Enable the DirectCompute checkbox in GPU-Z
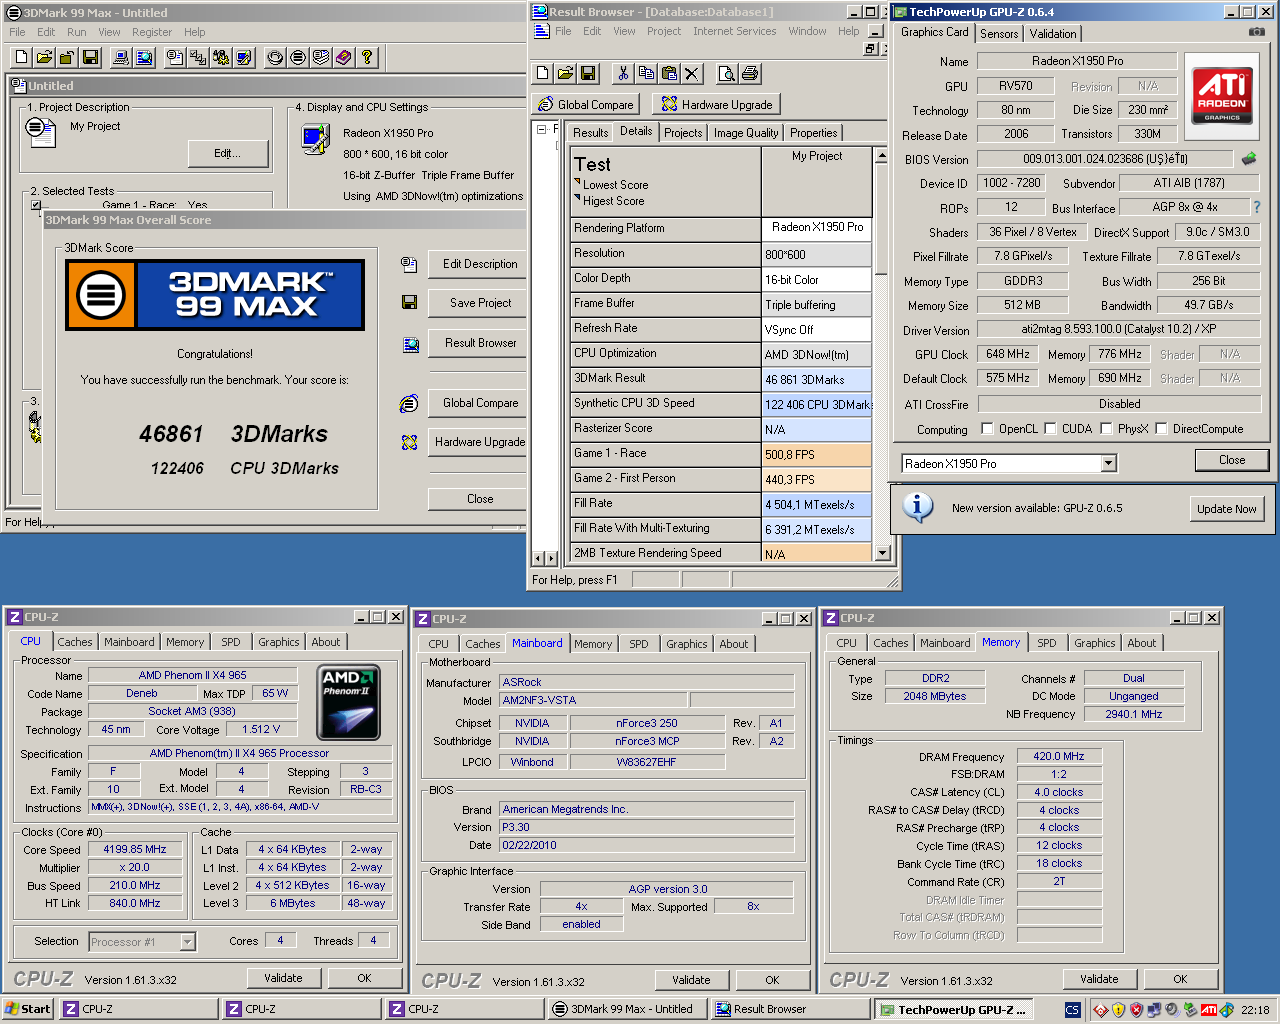The width and height of the screenshot is (1280, 1024). point(1161,429)
